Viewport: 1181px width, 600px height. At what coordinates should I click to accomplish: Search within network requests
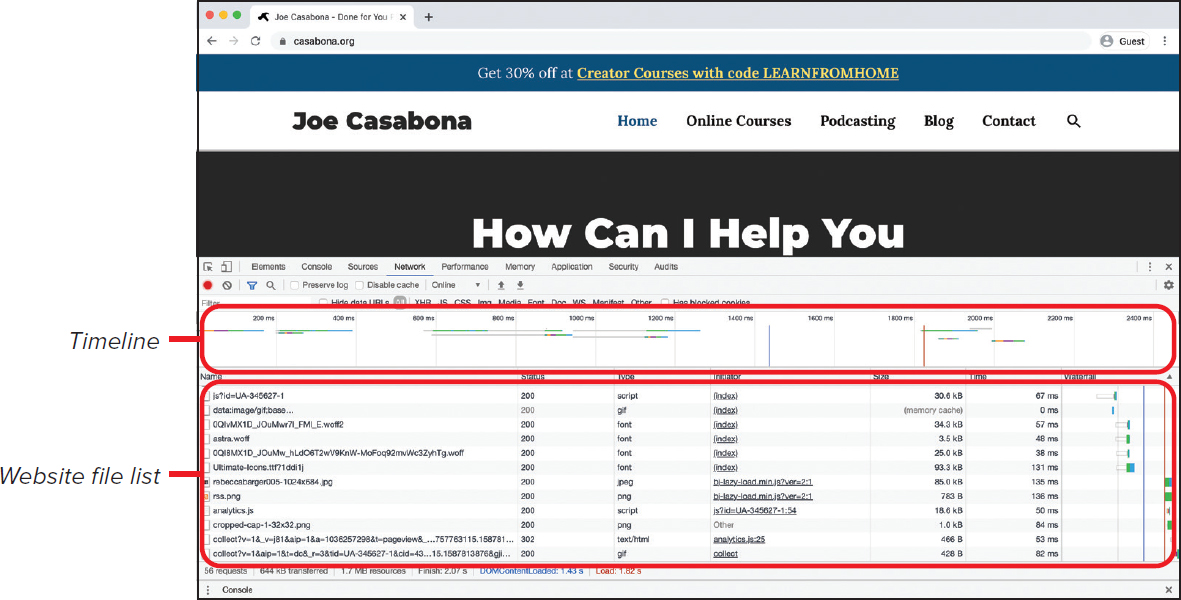pyautogui.click(x=270, y=286)
